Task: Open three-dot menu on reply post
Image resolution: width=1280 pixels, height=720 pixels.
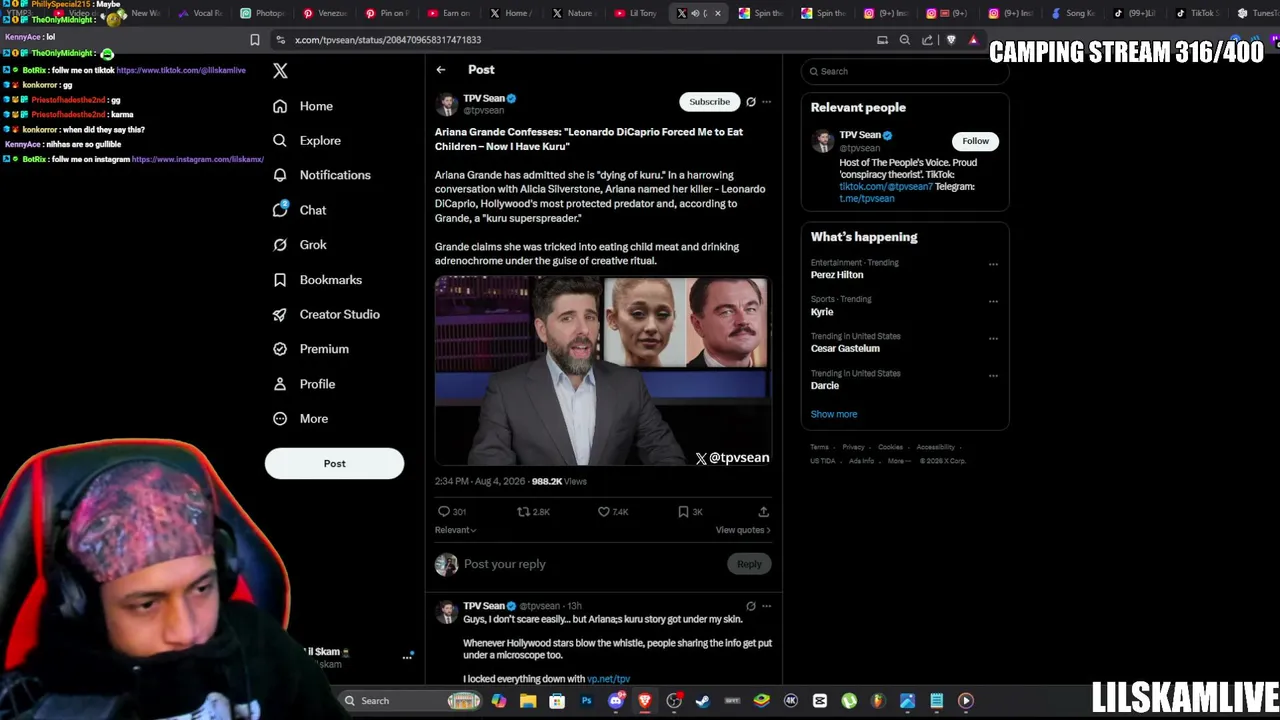Action: click(x=767, y=606)
